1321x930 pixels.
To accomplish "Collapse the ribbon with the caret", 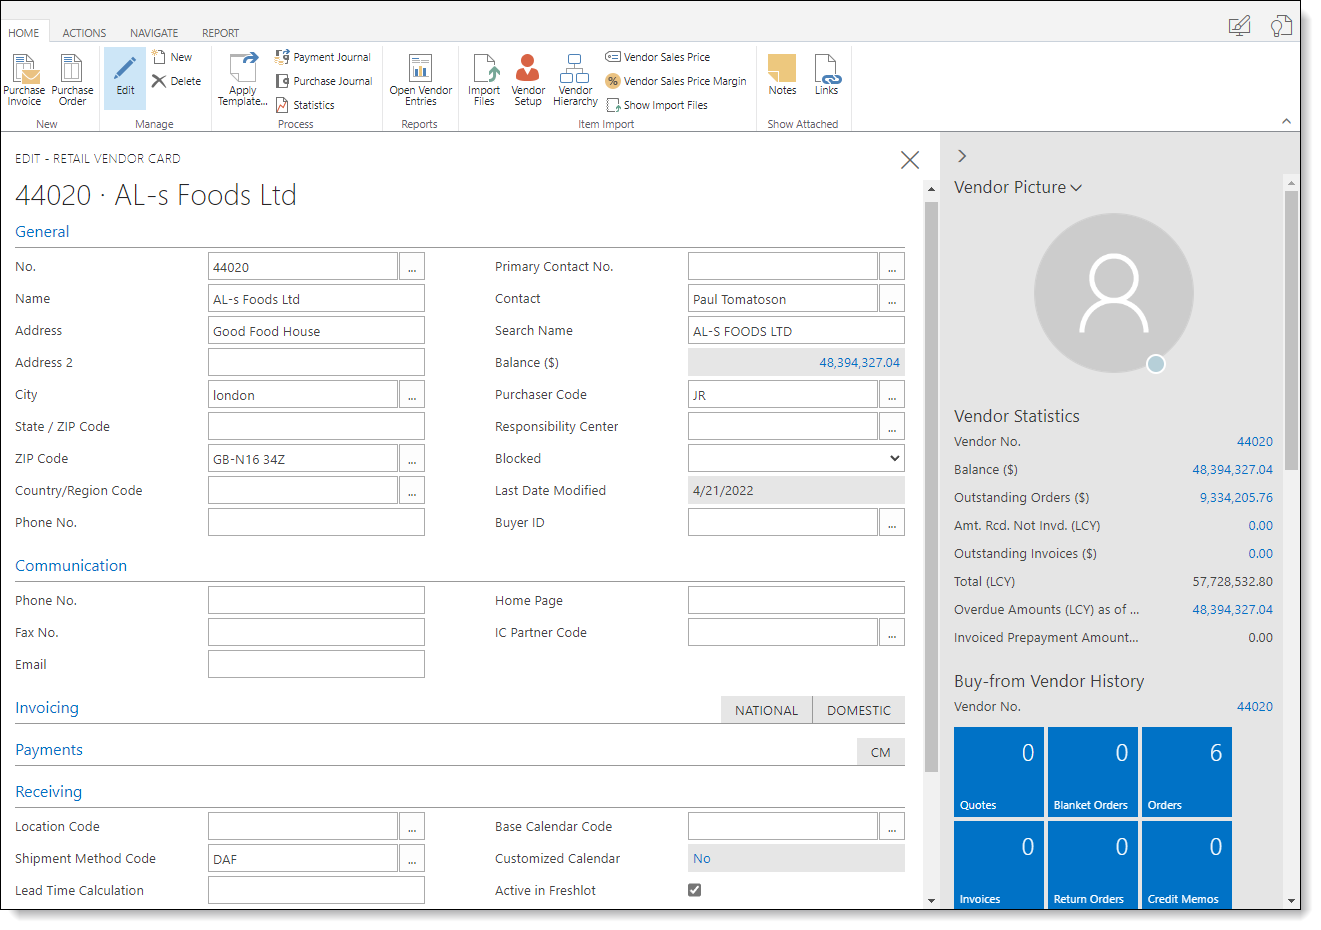I will click(1286, 121).
